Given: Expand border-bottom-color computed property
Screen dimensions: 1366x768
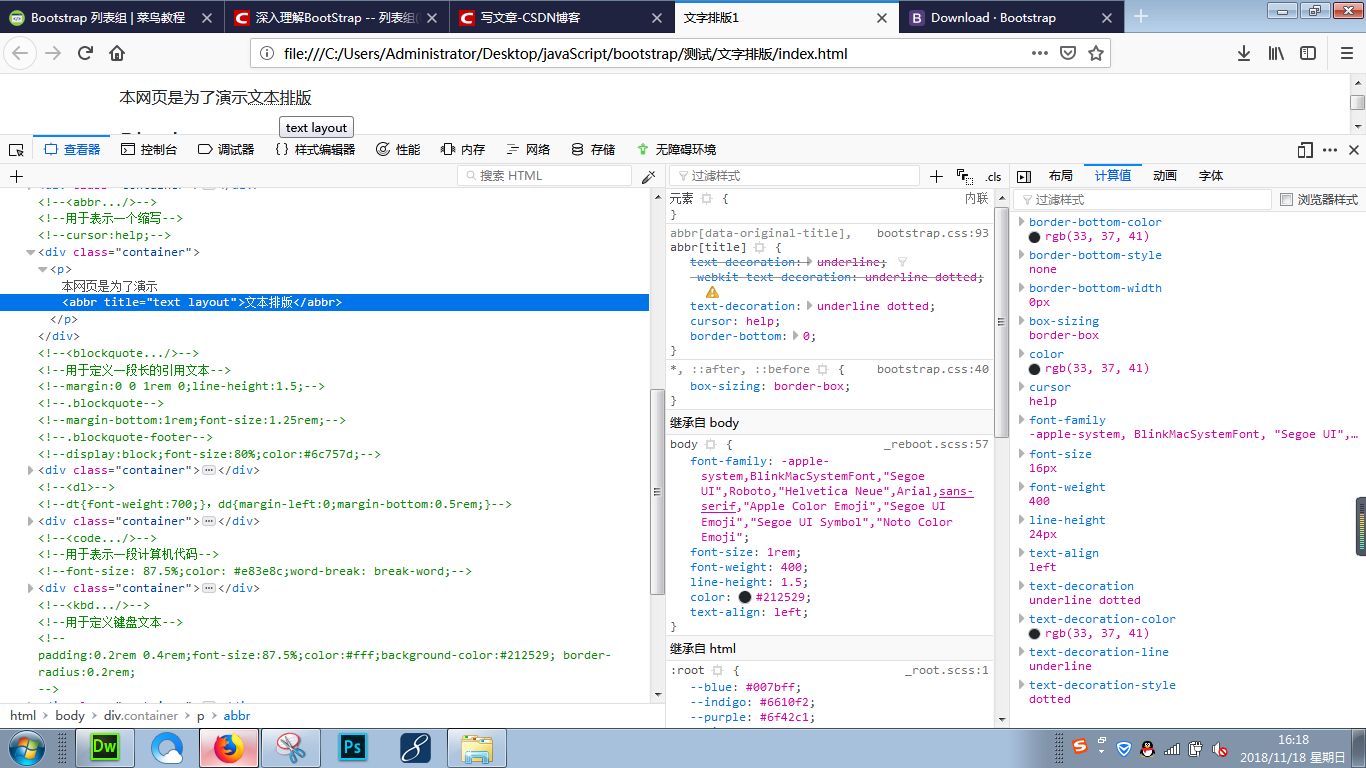Looking at the screenshot, I should [1021, 222].
